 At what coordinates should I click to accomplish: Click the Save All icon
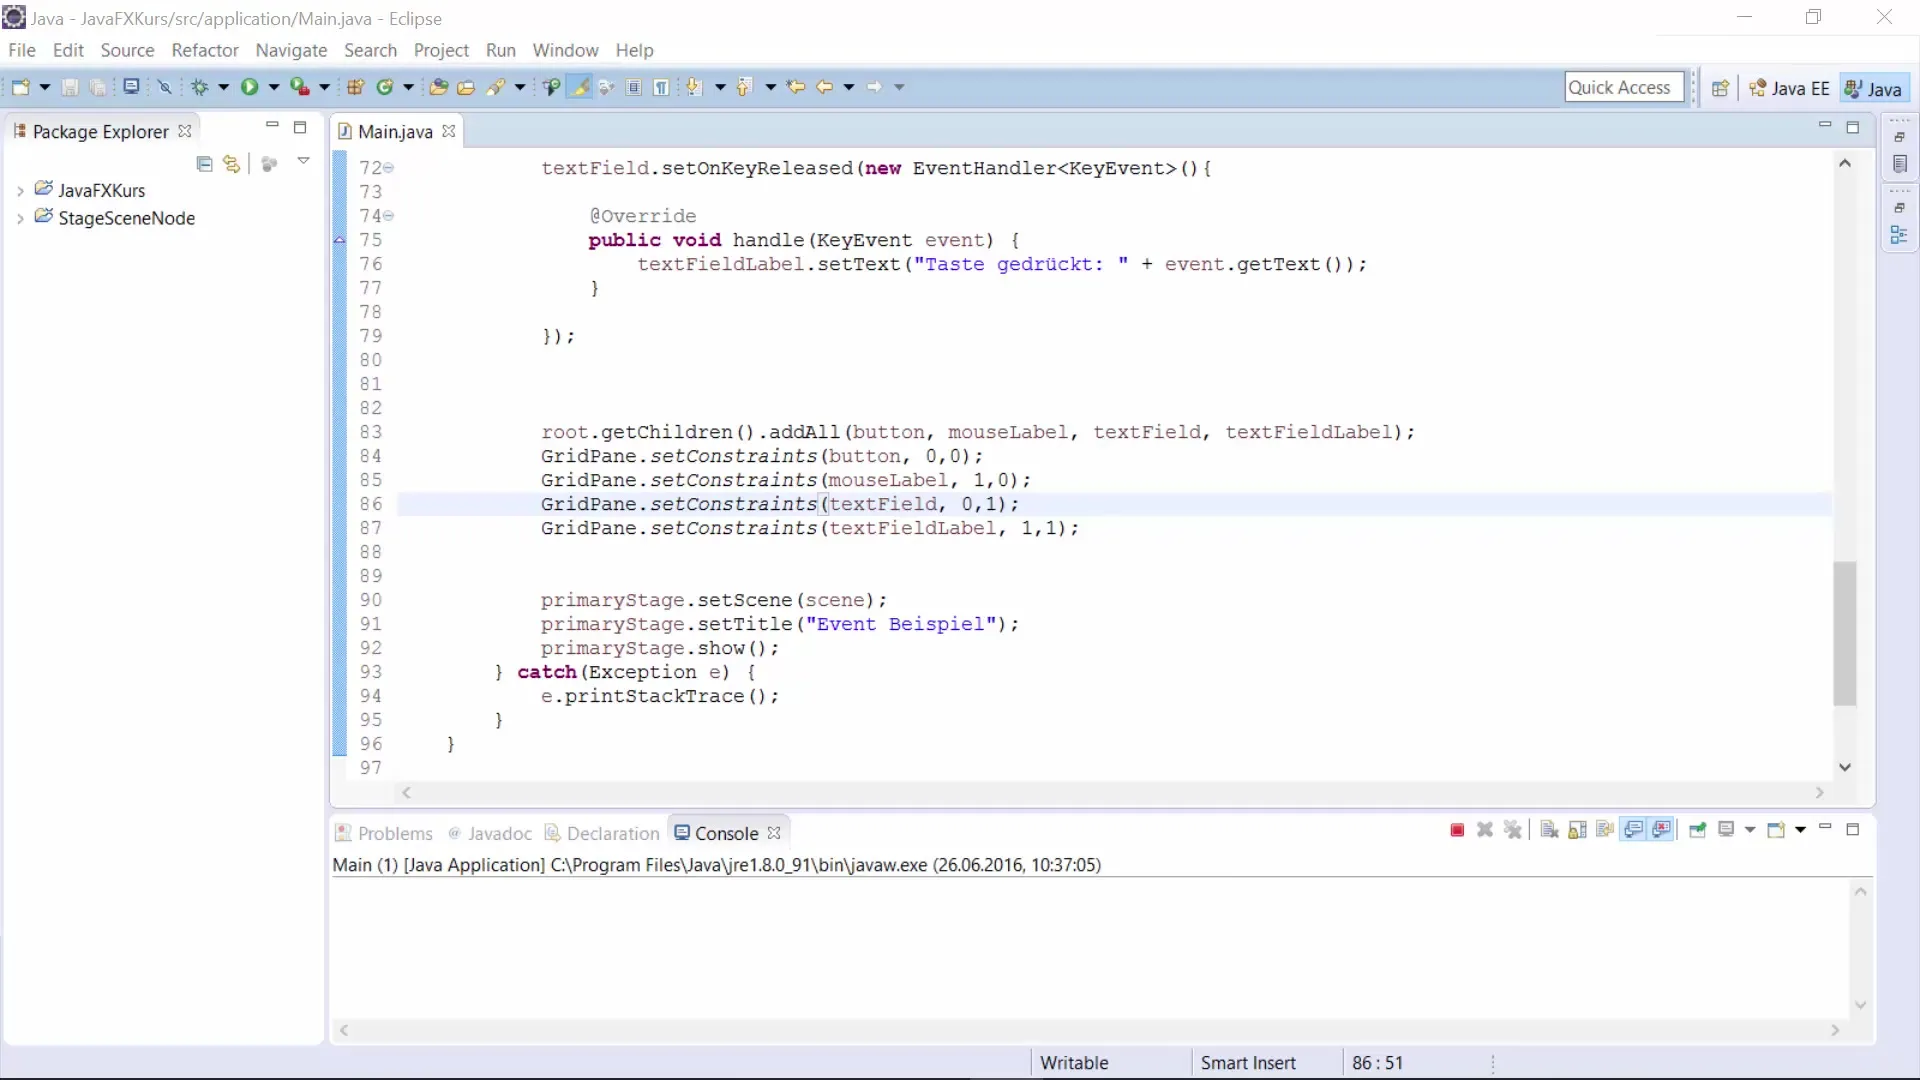tap(98, 87)
